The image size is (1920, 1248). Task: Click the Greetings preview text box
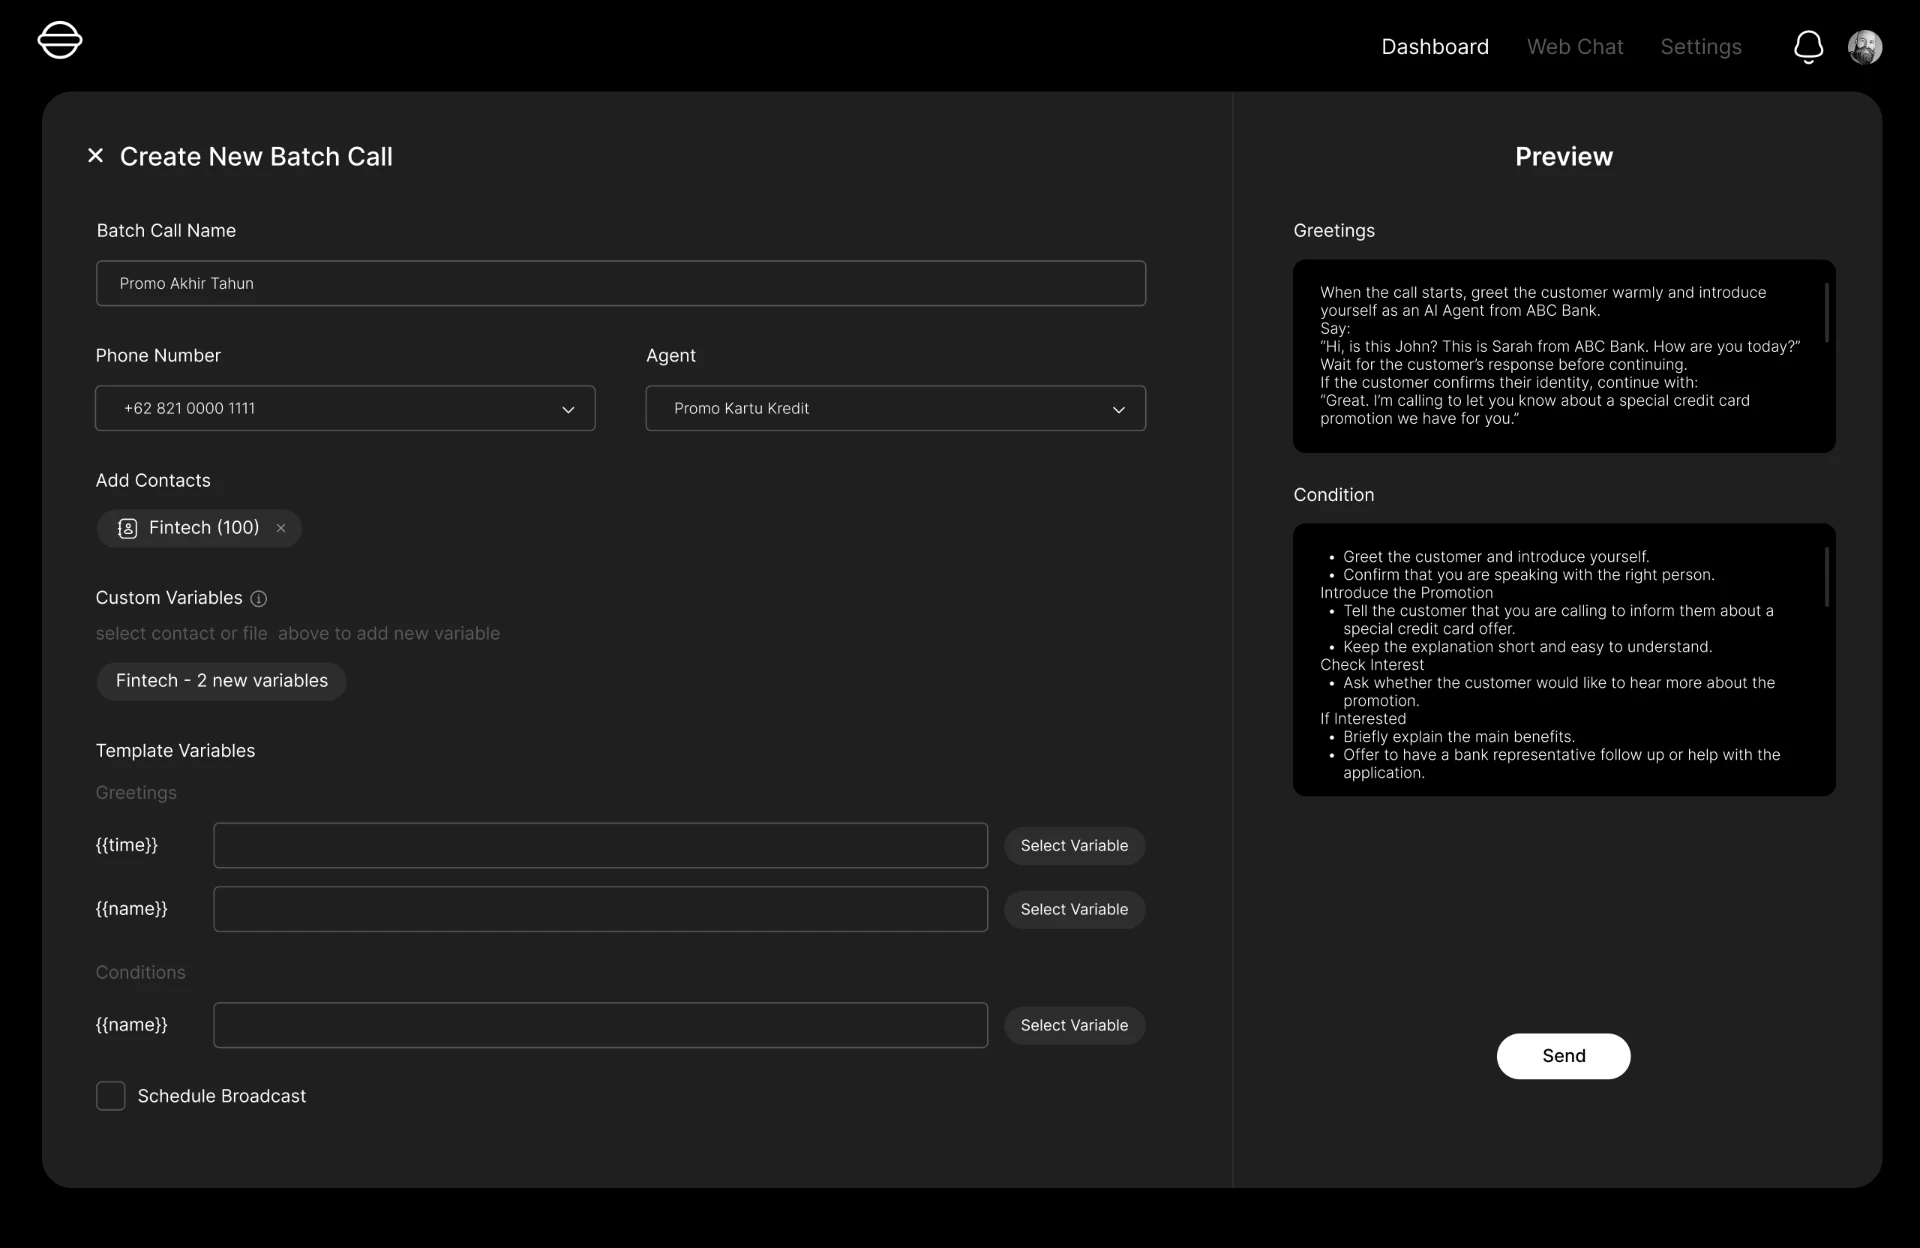pyautogui.click(x=1563, y=356)
